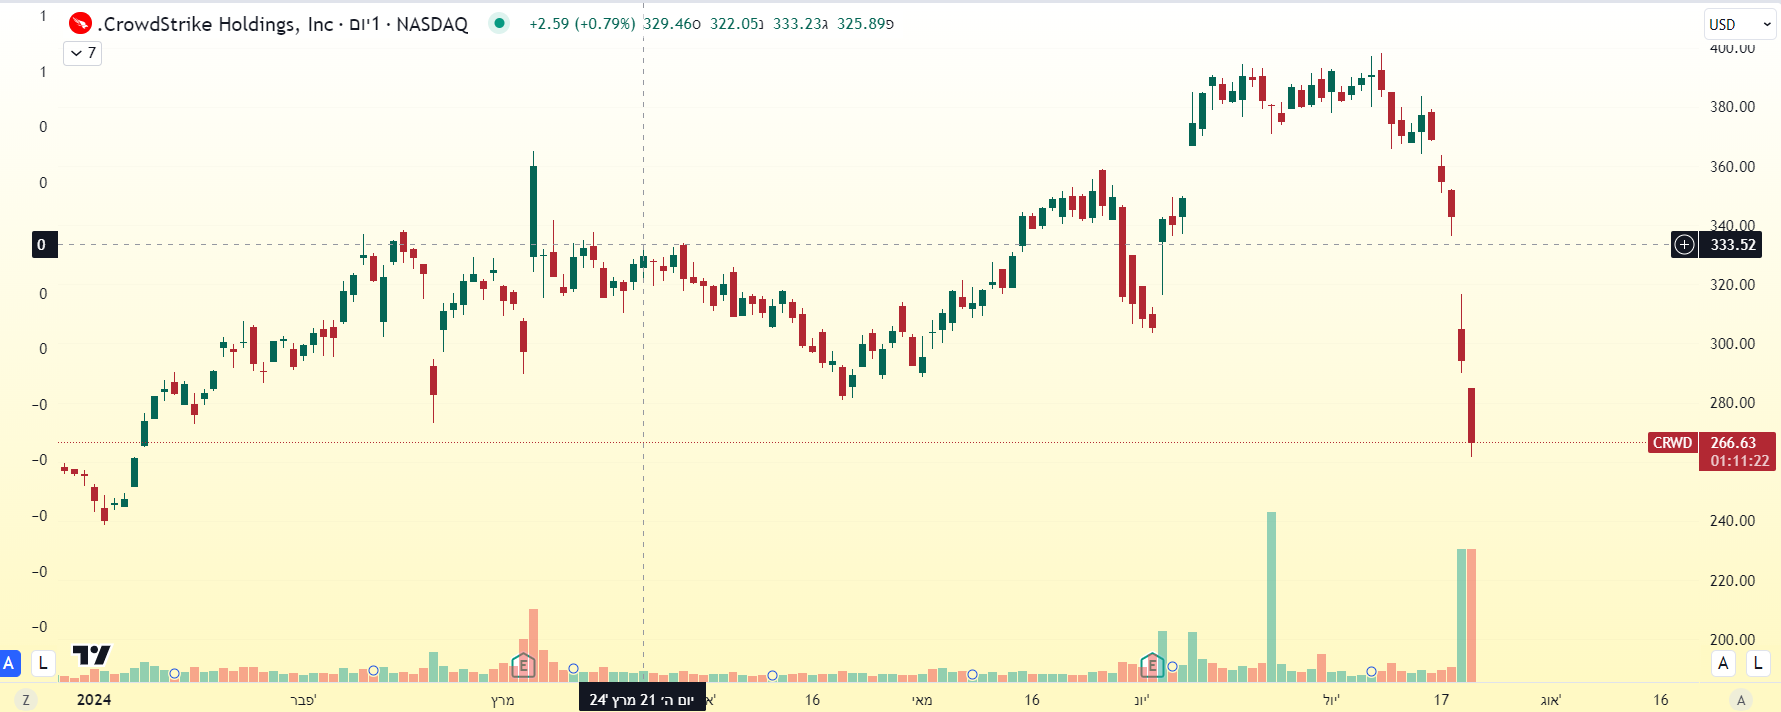The image size is (1781, 712).
Task: Toggle A auto-scale on right price axis
Action: (x=1723, y=662)
